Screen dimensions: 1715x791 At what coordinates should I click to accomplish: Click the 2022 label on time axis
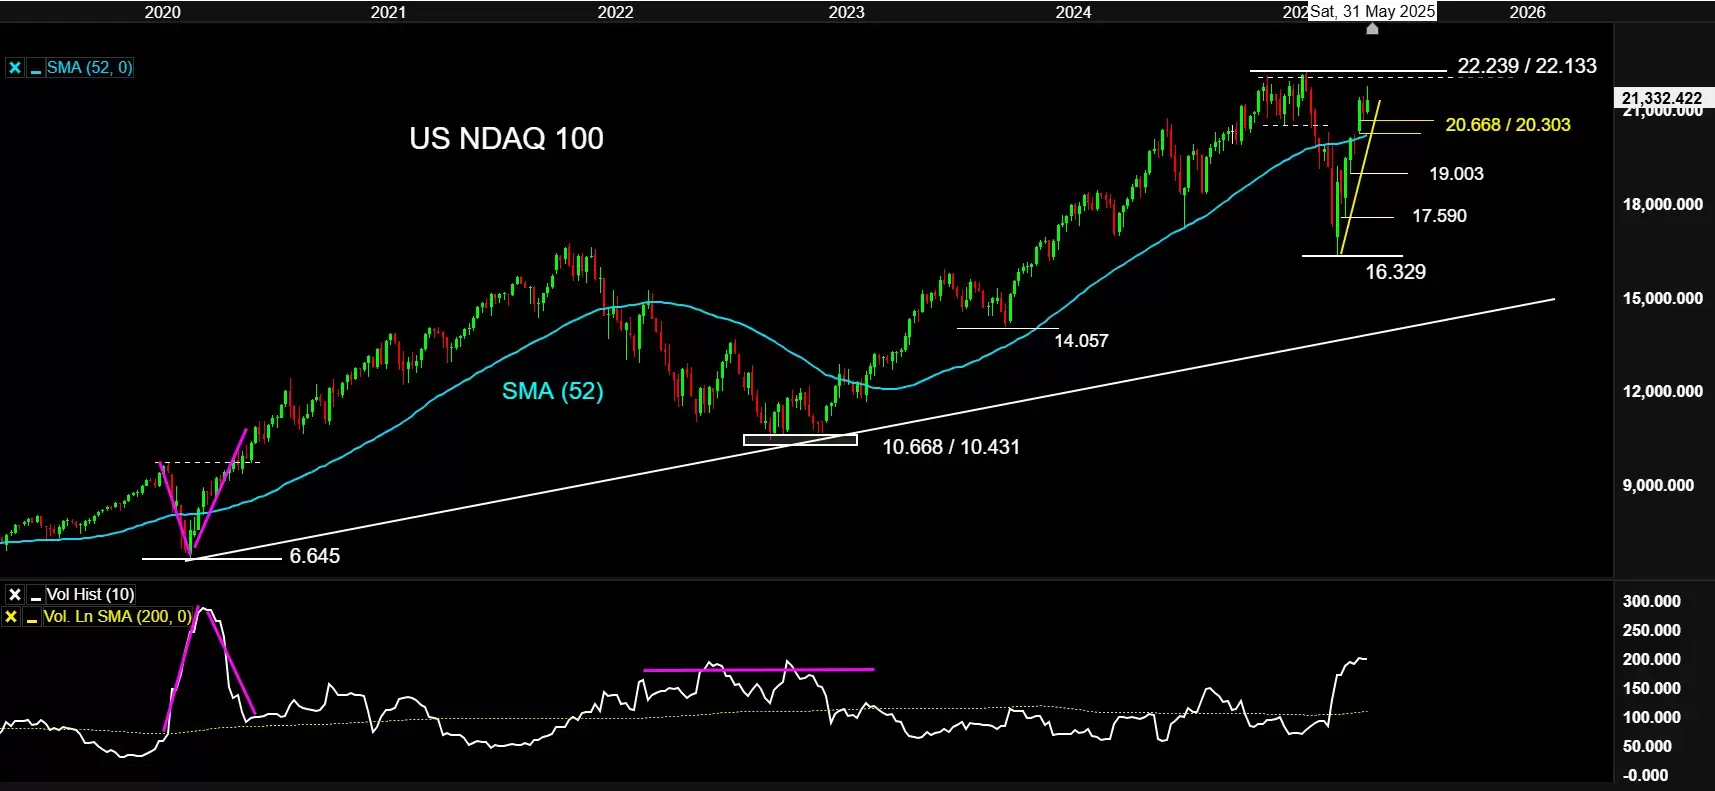click(615, 12)
